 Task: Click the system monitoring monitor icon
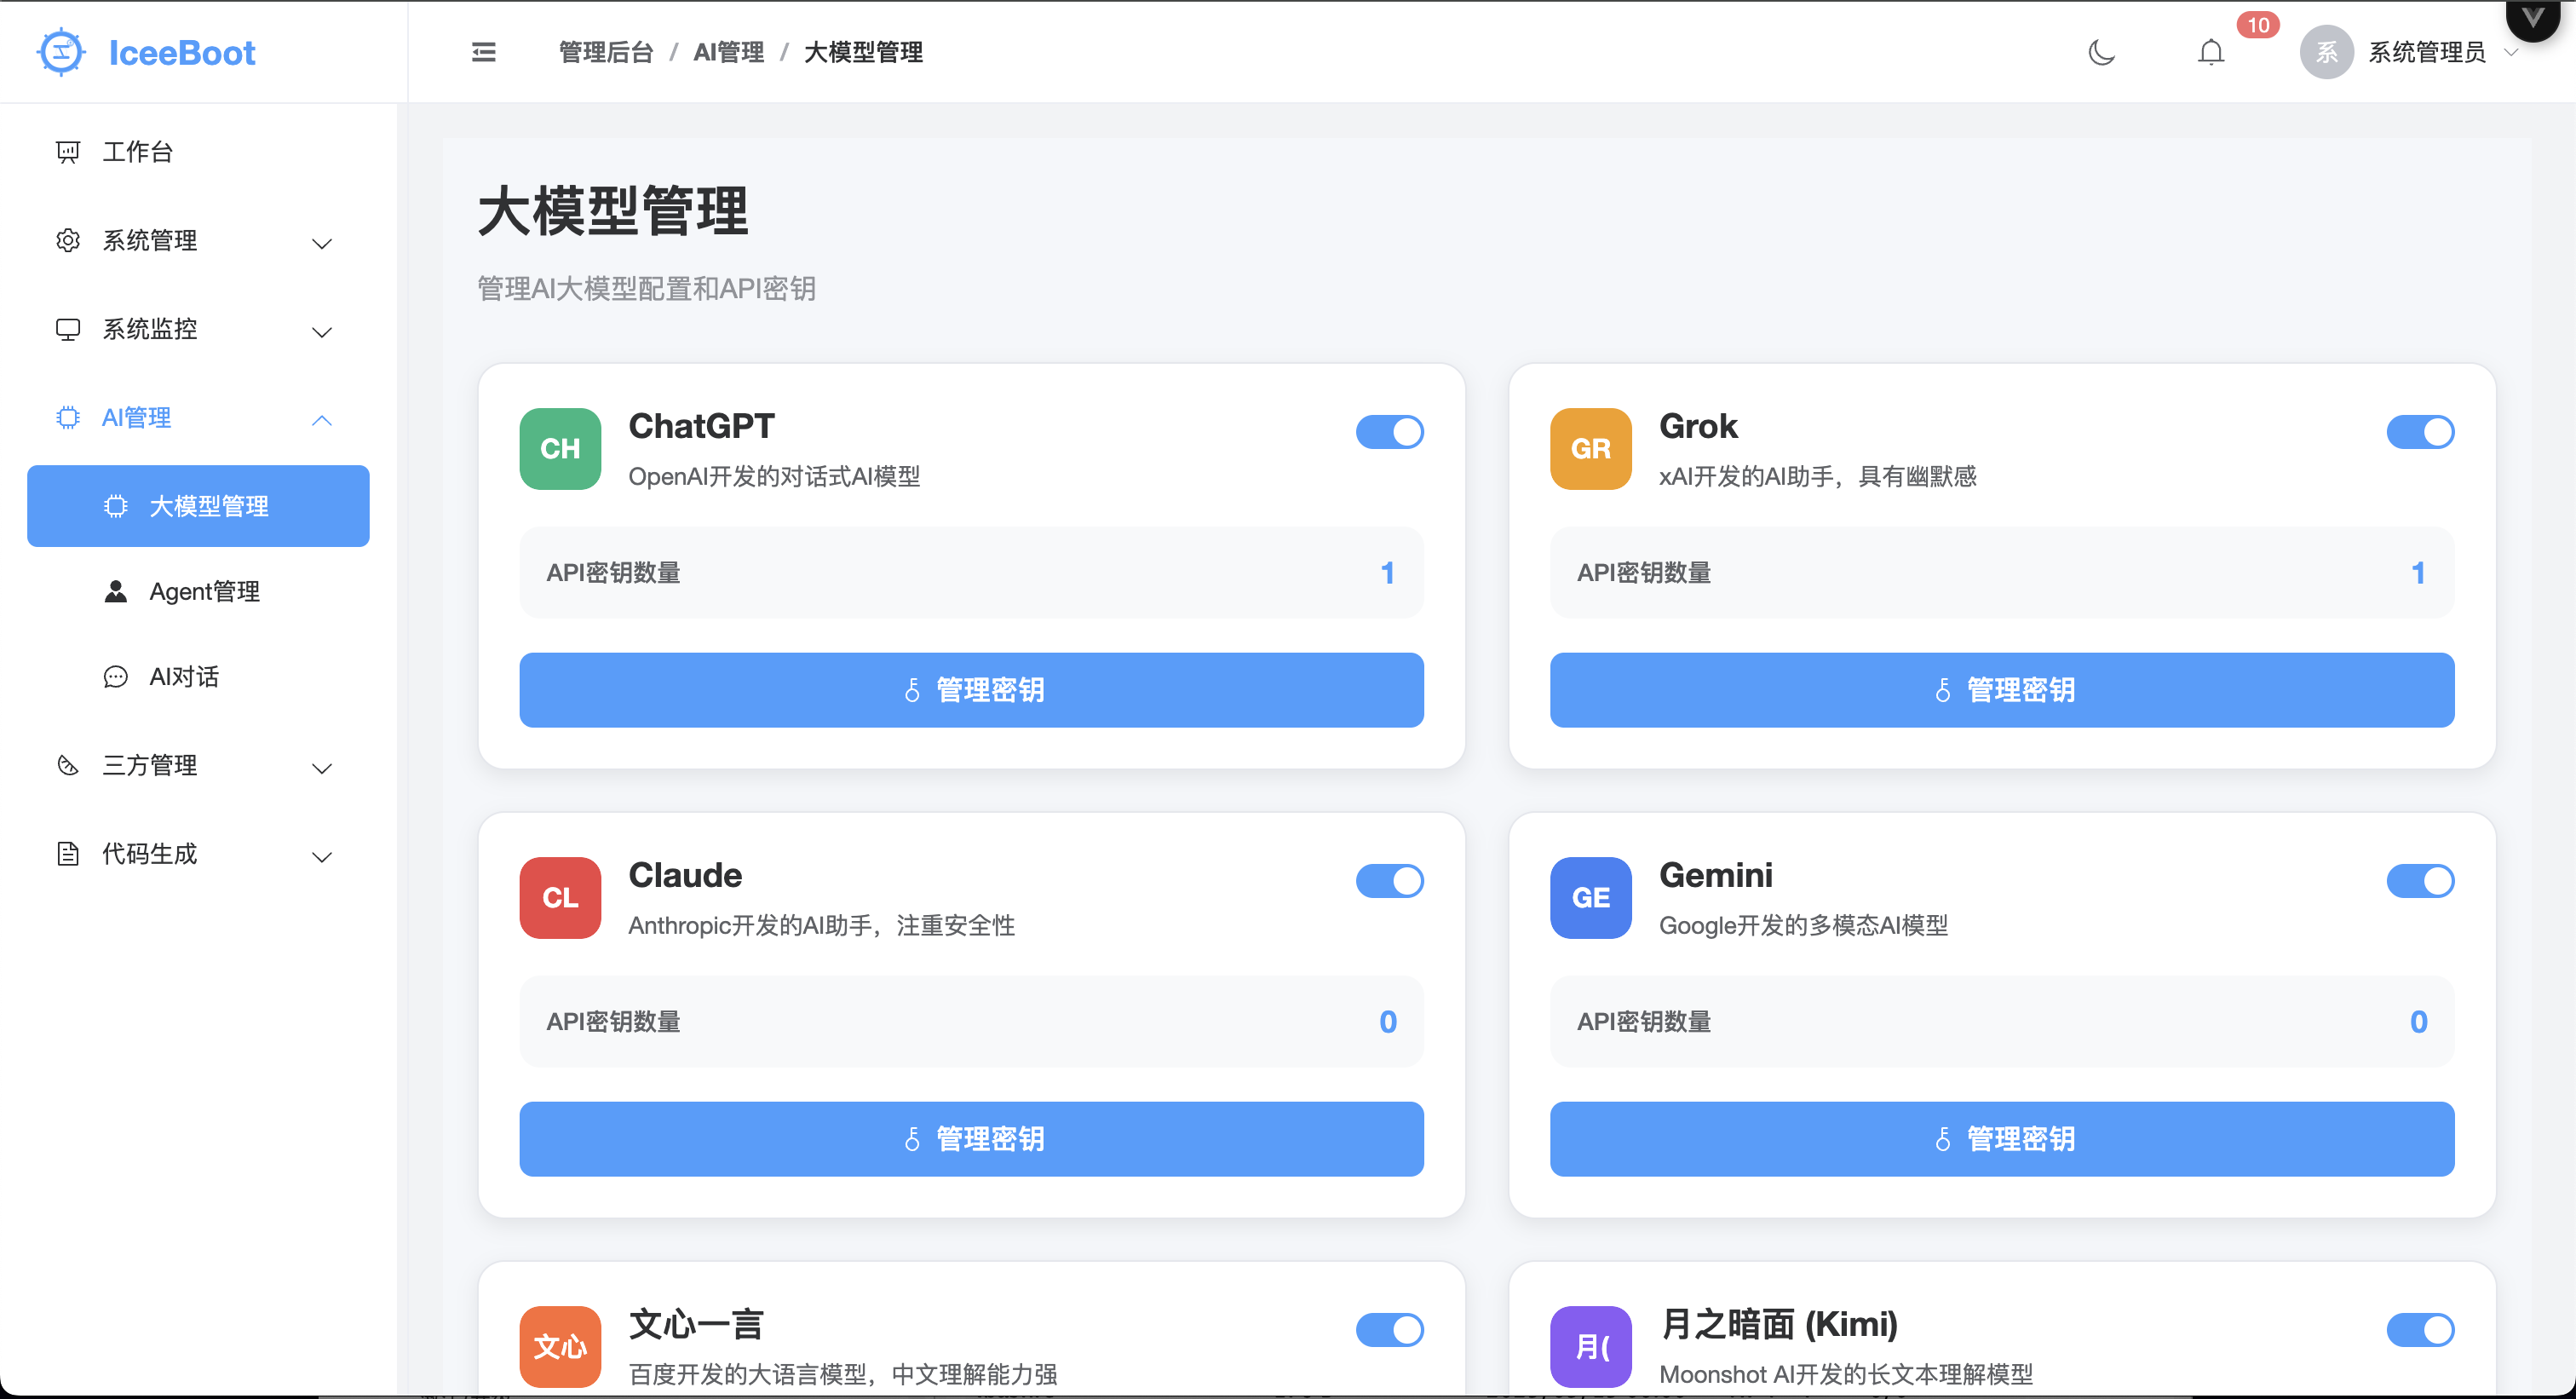click(68, 330)
